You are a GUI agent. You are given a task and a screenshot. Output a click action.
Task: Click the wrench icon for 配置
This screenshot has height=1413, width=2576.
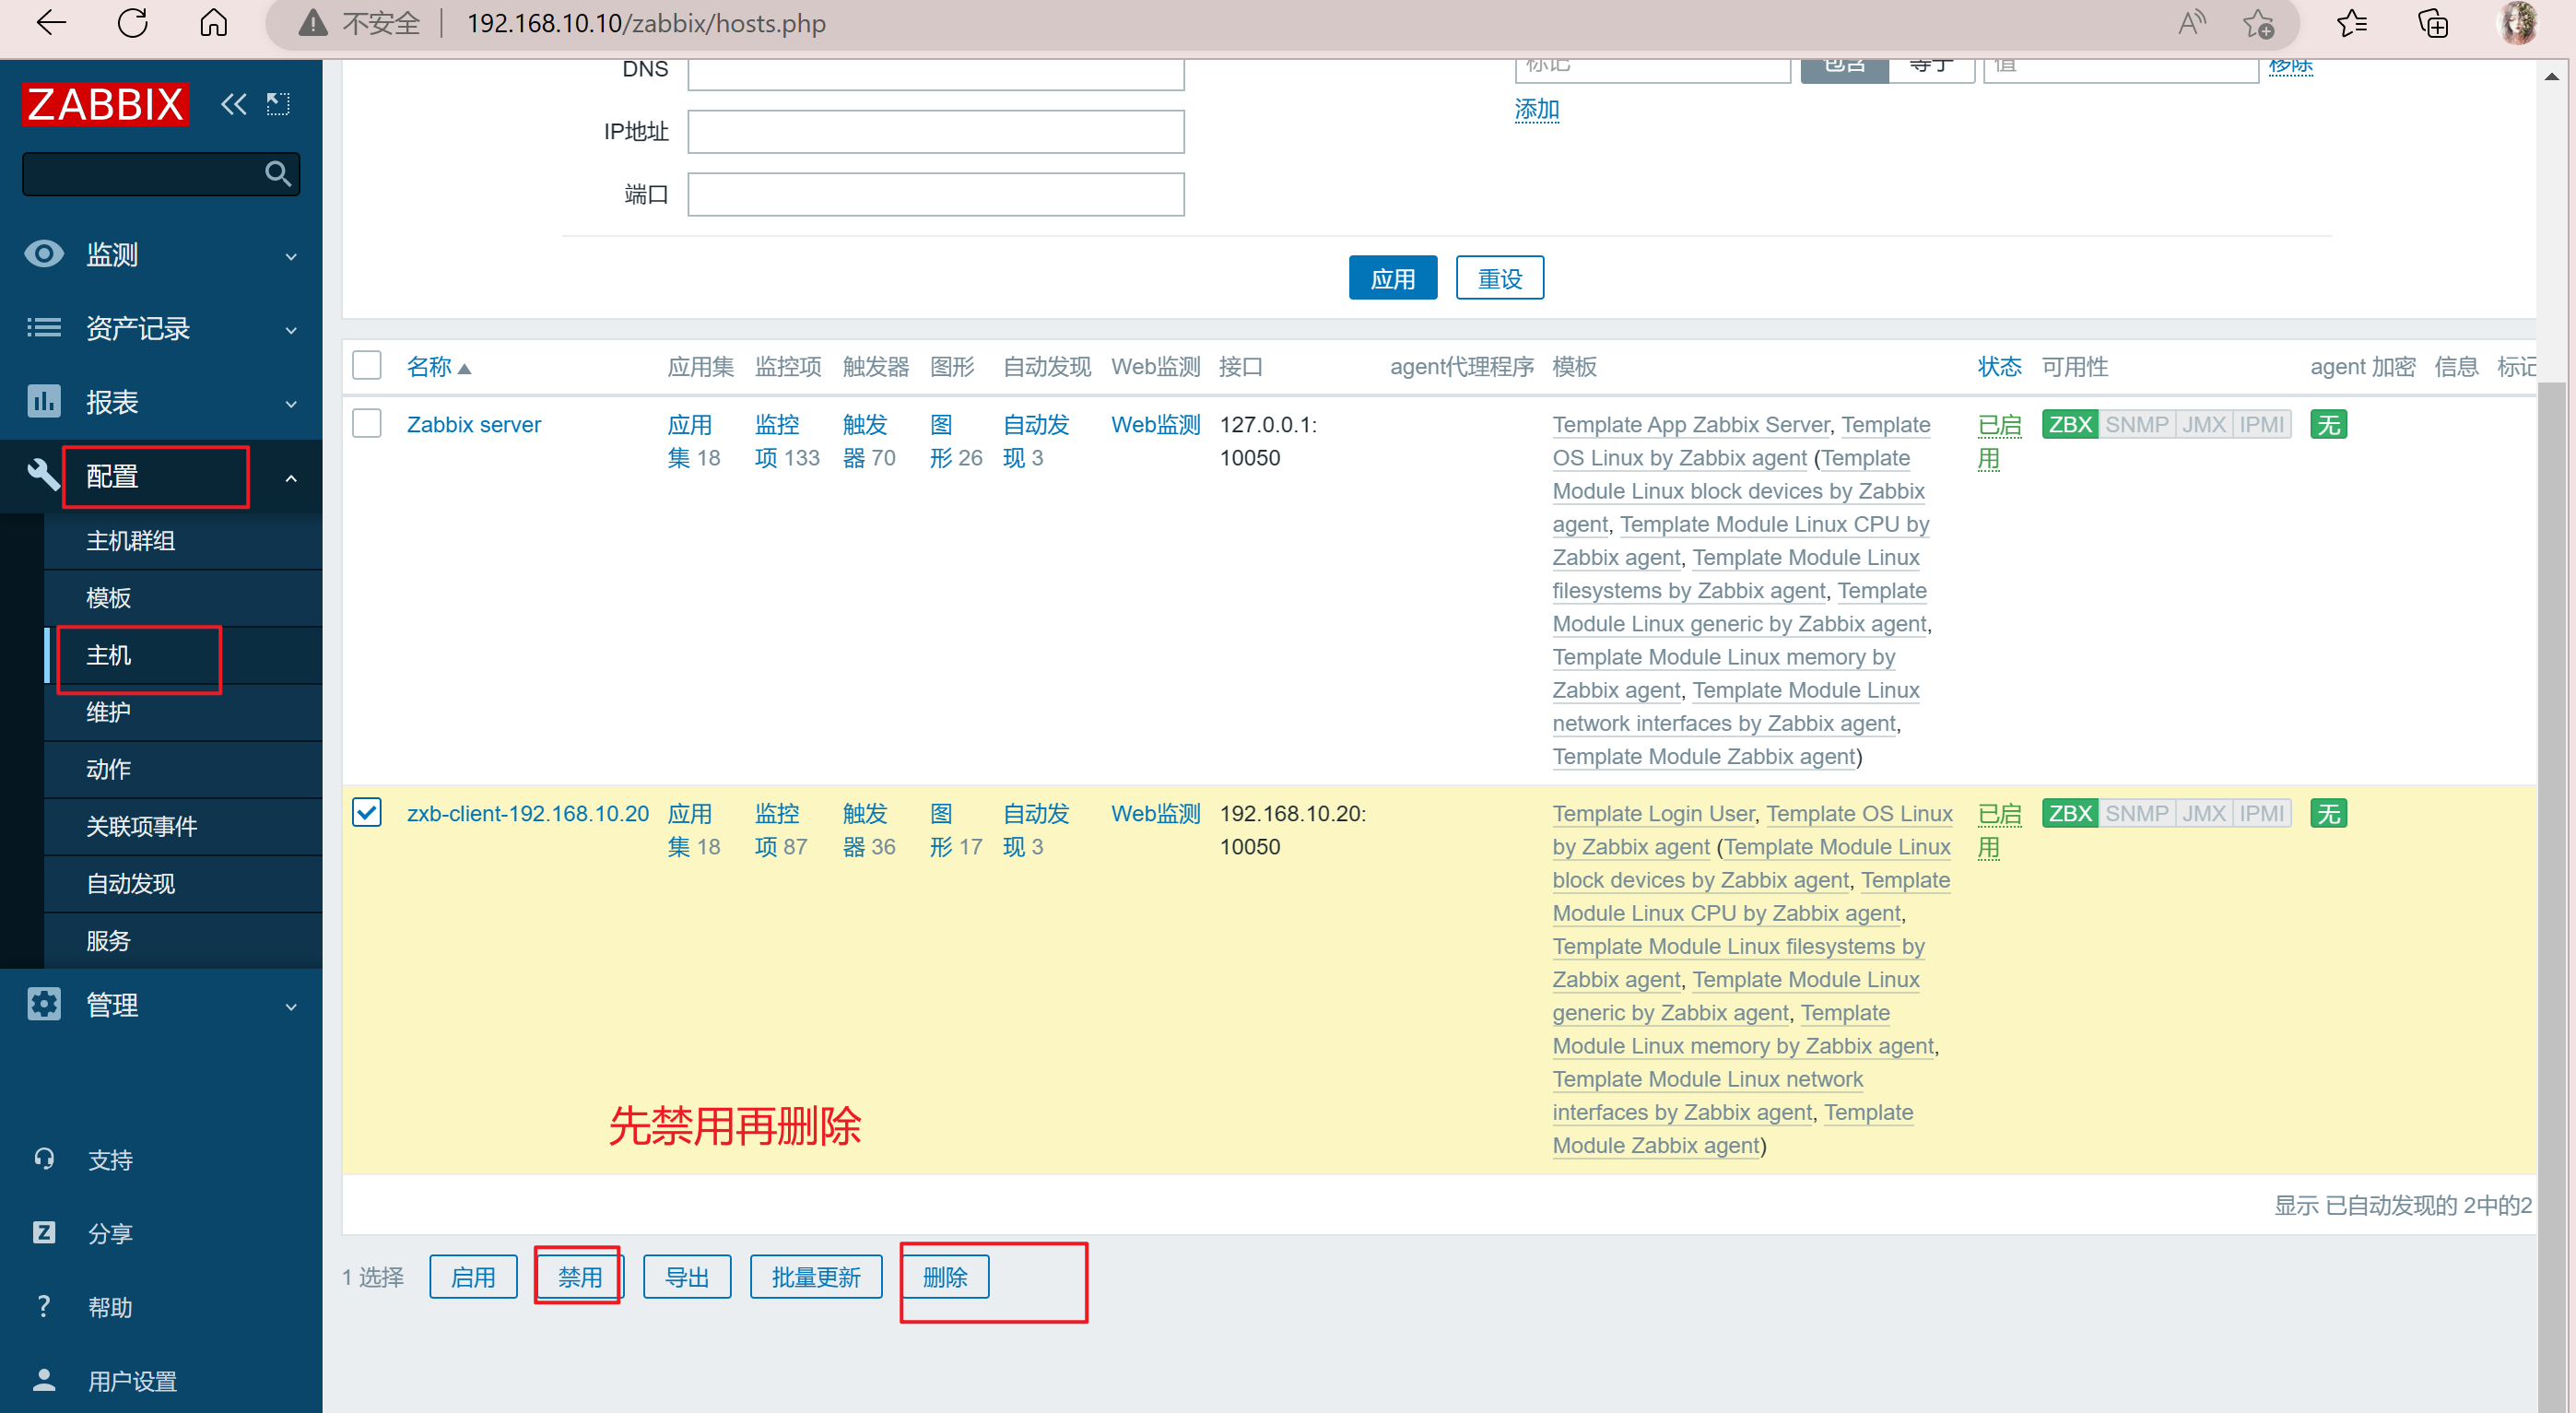pos(43,475)
